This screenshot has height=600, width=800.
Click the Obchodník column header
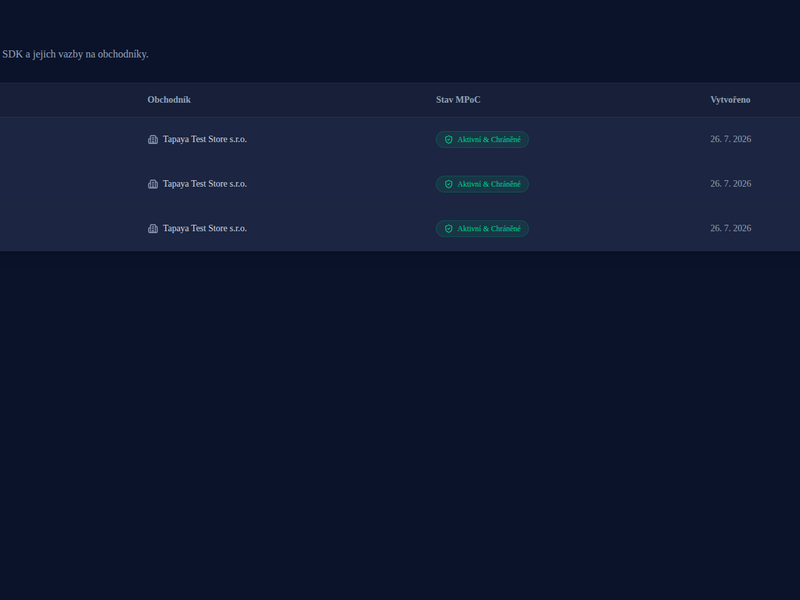click(x=169, y=100)
